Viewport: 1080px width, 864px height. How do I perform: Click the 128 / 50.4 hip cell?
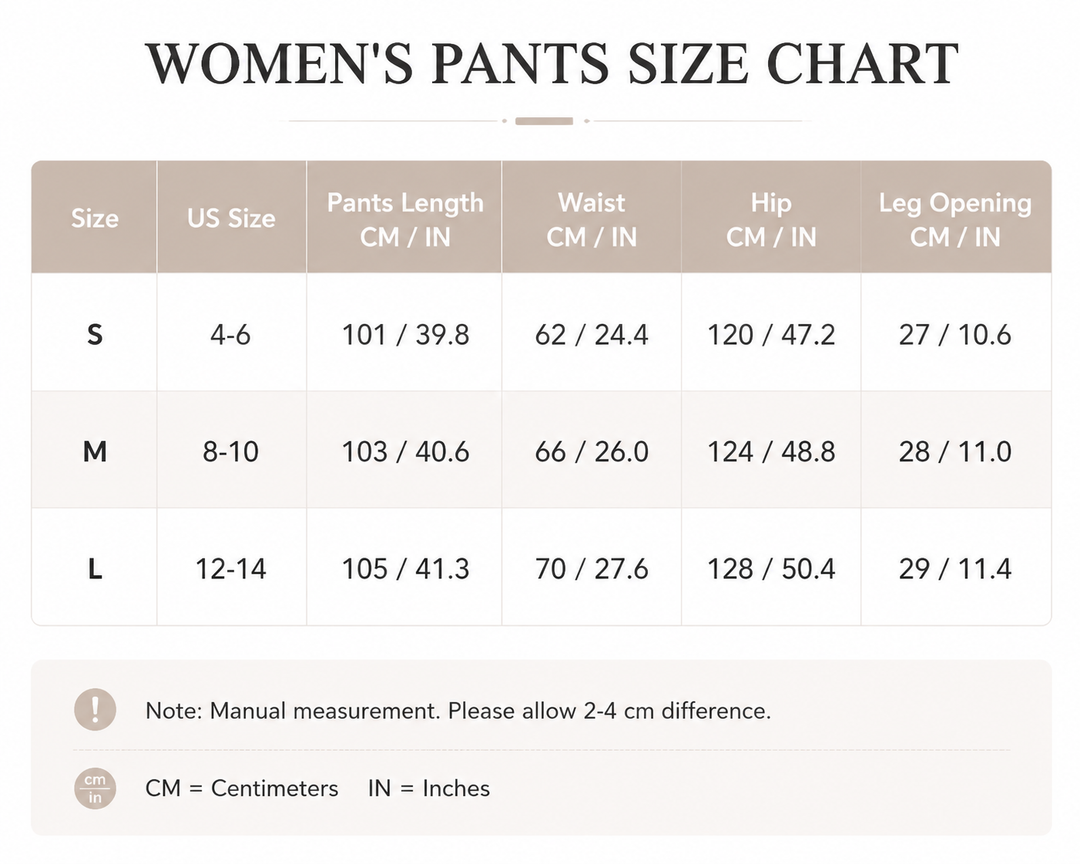click(771, 569)
